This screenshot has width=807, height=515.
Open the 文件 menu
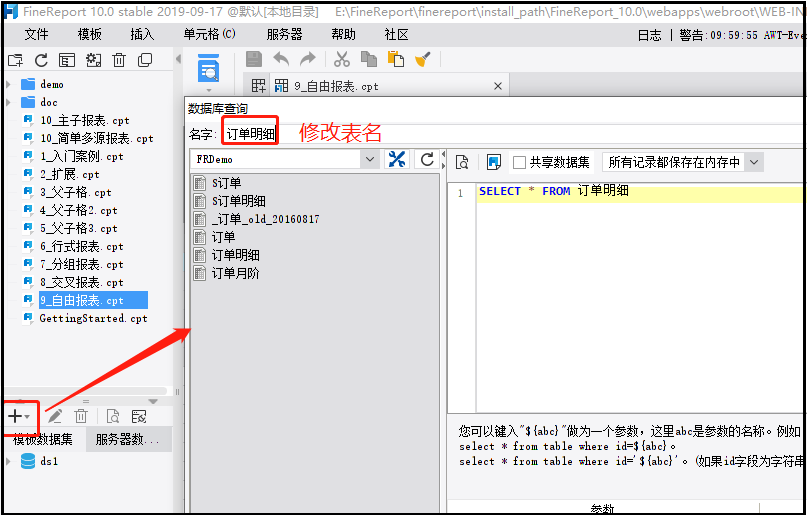[37, 34]
